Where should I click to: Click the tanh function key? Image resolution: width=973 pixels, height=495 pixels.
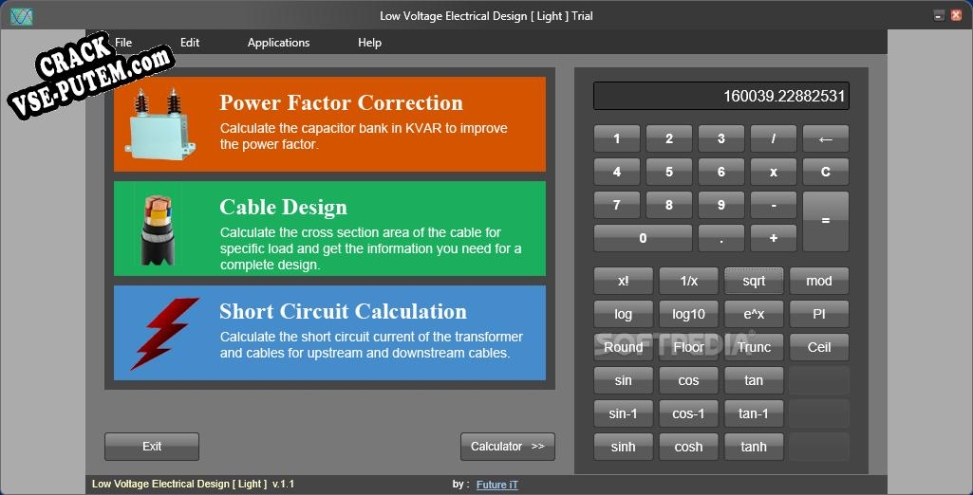click(x=754, y=447)
